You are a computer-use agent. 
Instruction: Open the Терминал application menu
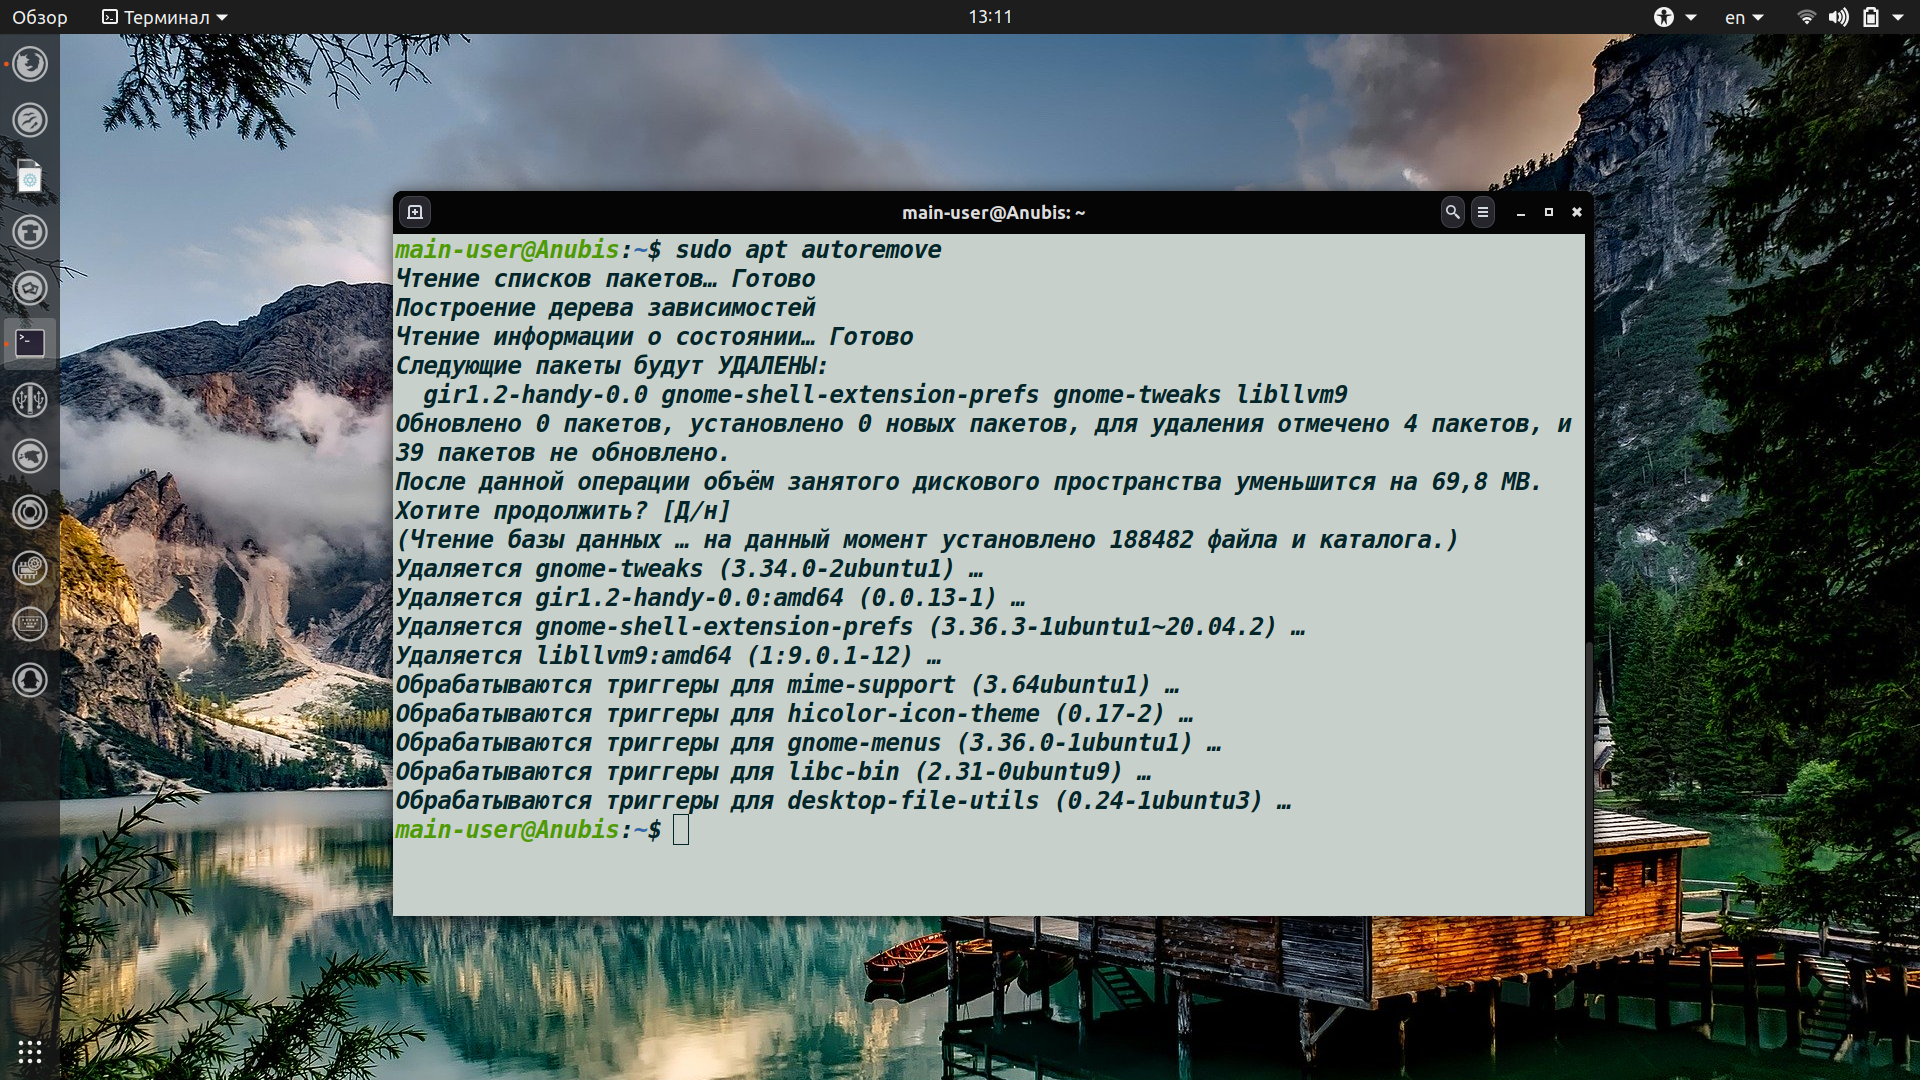click(165, 17)
